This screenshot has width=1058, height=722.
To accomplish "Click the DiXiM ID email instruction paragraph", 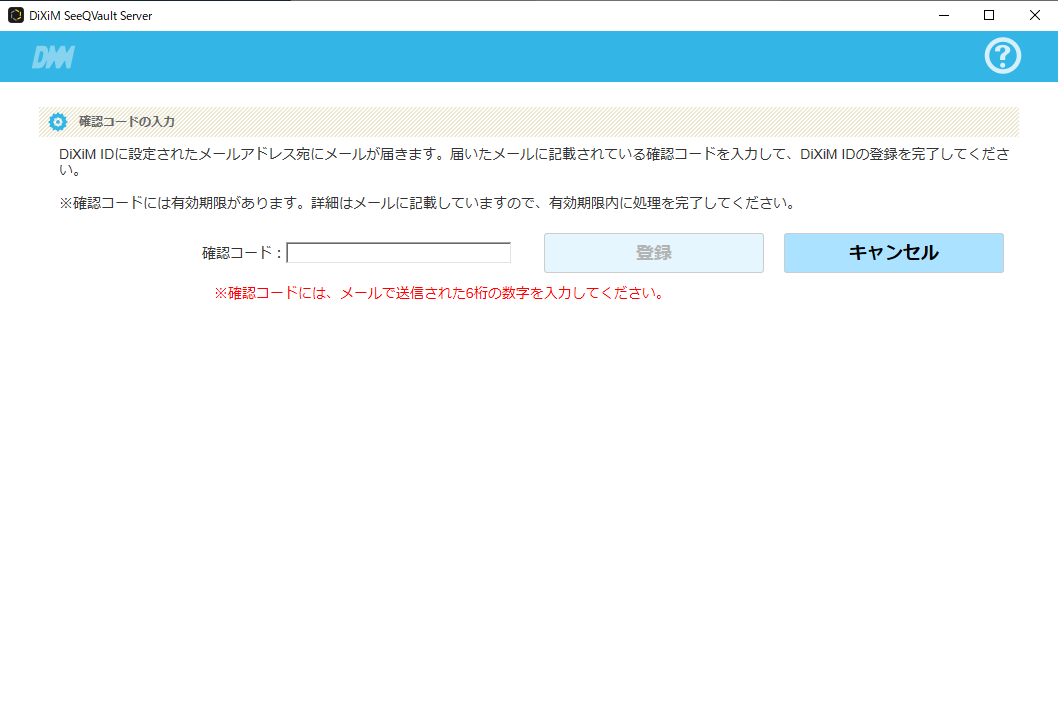I will pyautogui.click(x=530, y=154).
